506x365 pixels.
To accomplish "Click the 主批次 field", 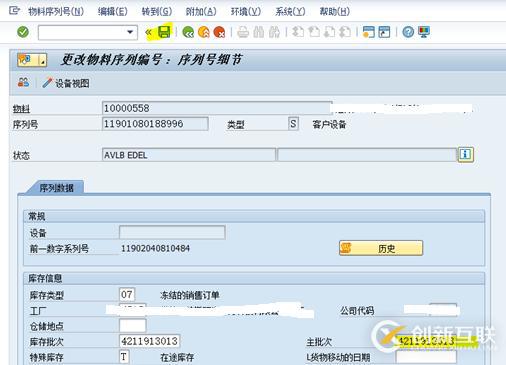I will click(426, 341).
